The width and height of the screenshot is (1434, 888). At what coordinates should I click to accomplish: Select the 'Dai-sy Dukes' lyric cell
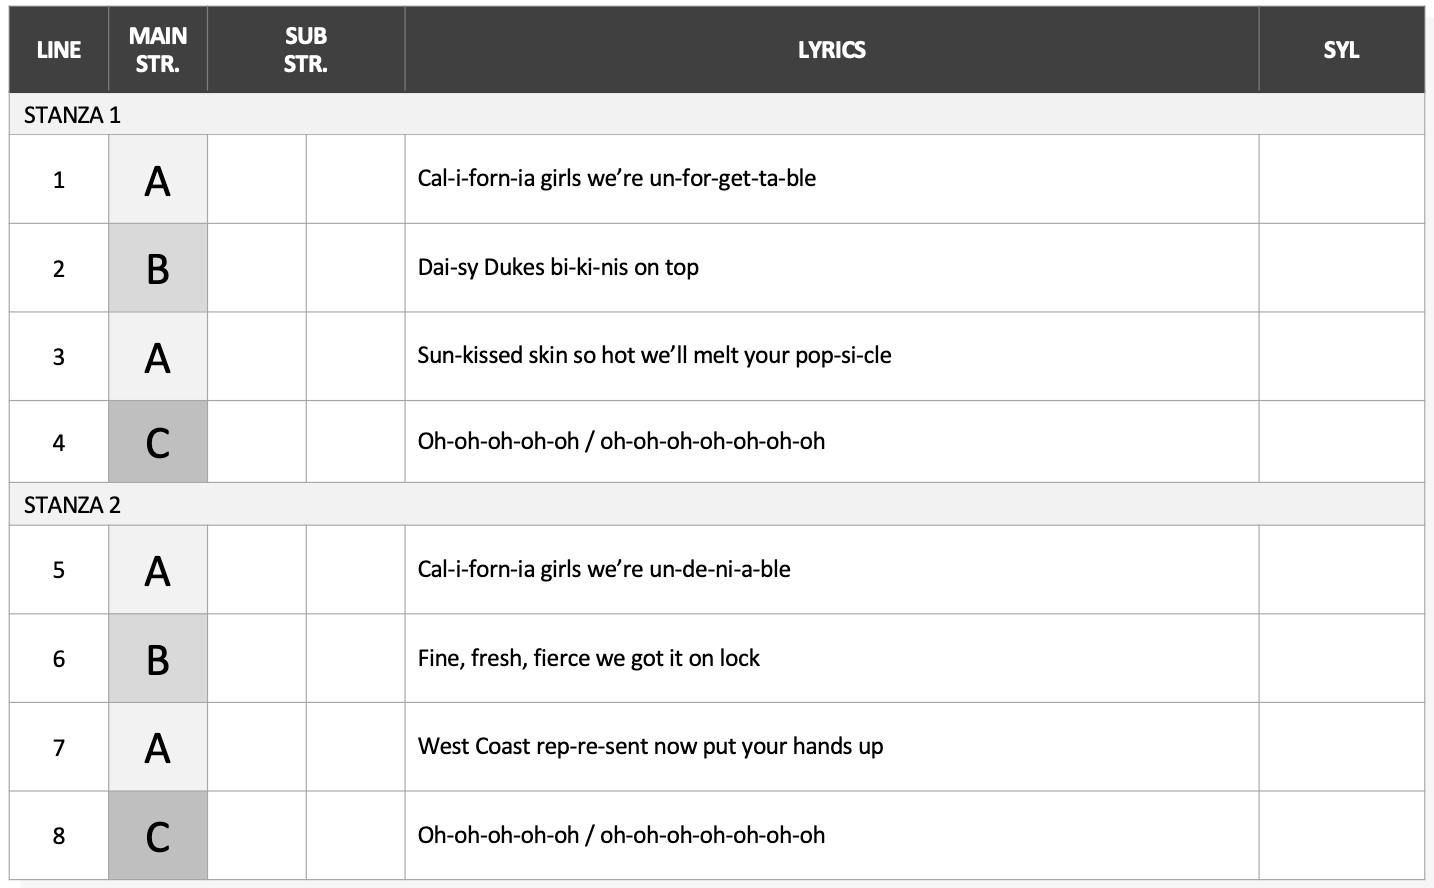pyautogui.click(x=831, y=268)
